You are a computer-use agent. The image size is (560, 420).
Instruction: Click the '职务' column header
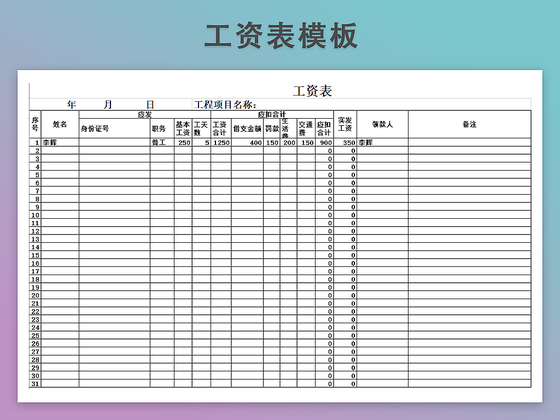point(162,129)
